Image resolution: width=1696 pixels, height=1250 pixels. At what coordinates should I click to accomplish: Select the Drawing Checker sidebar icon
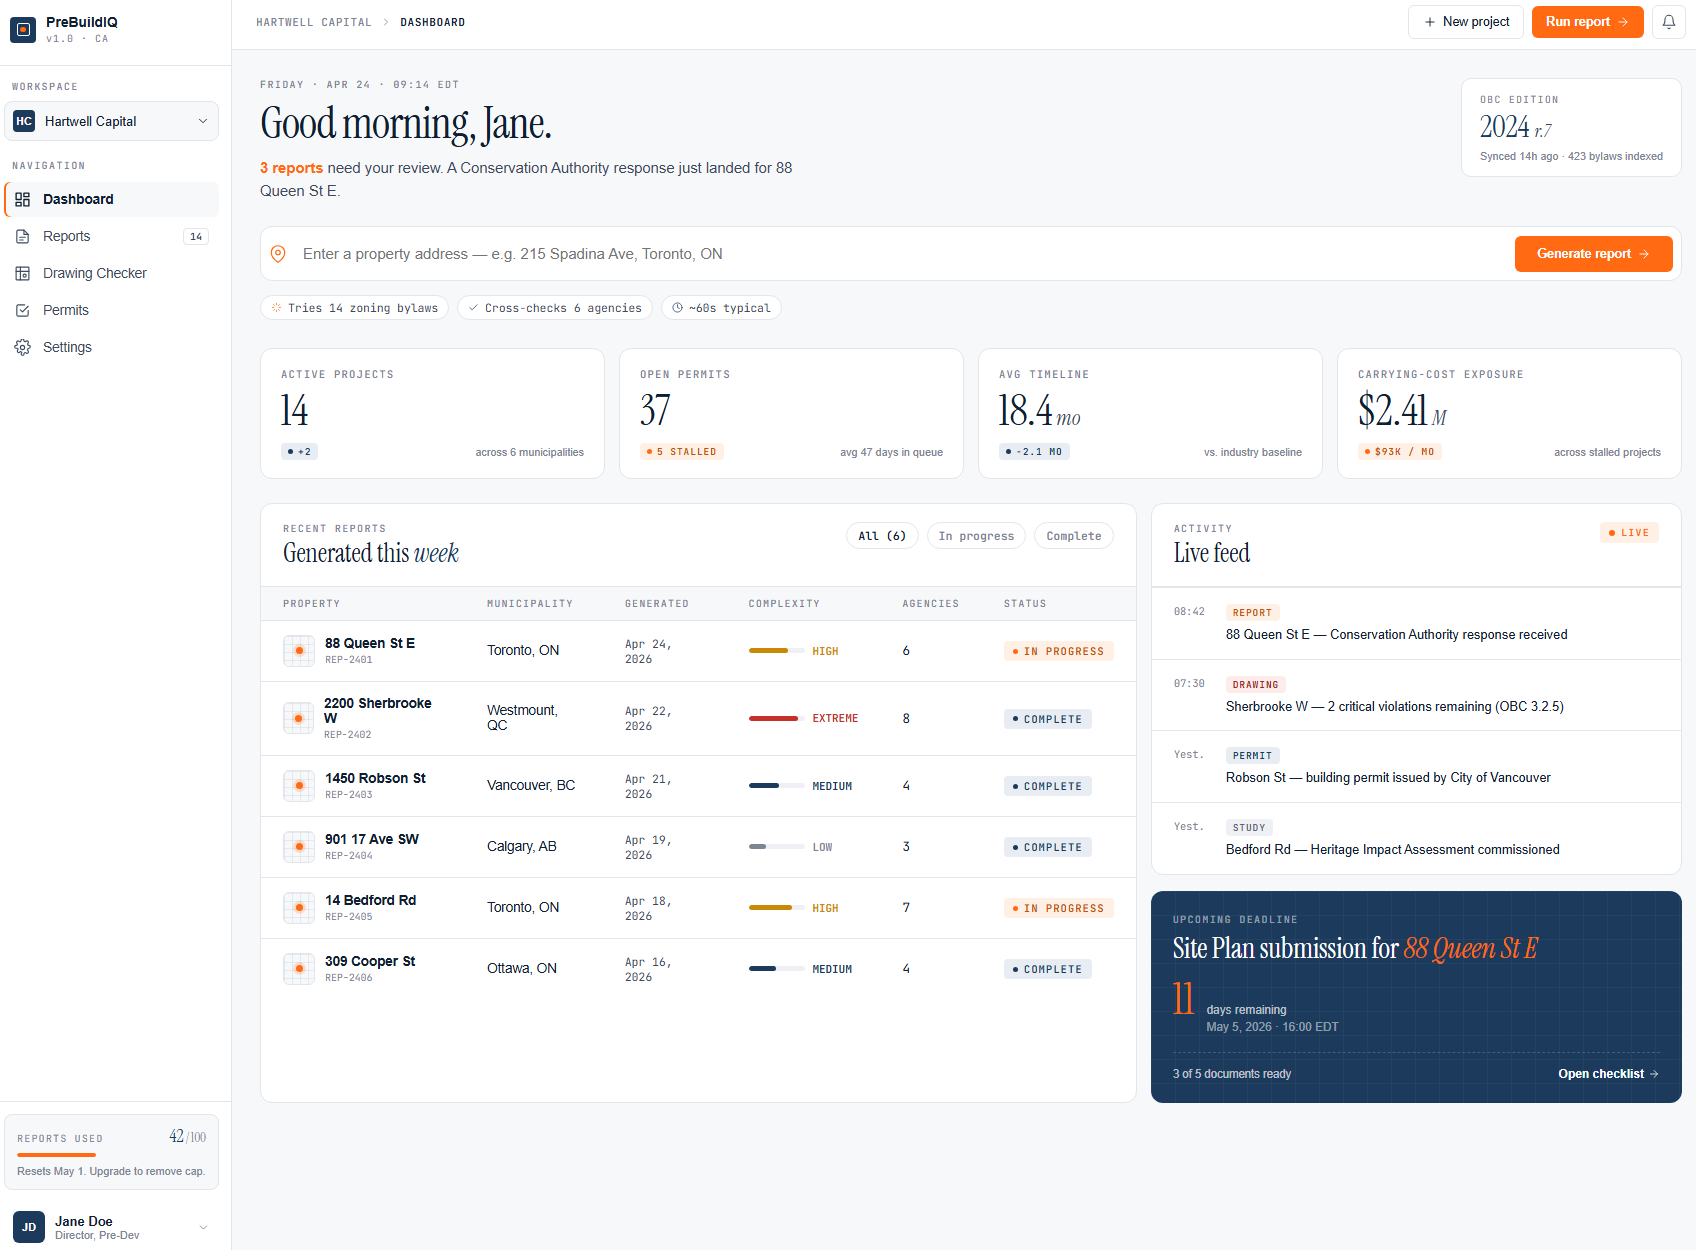pyautogui.click(x=23, y=272)
